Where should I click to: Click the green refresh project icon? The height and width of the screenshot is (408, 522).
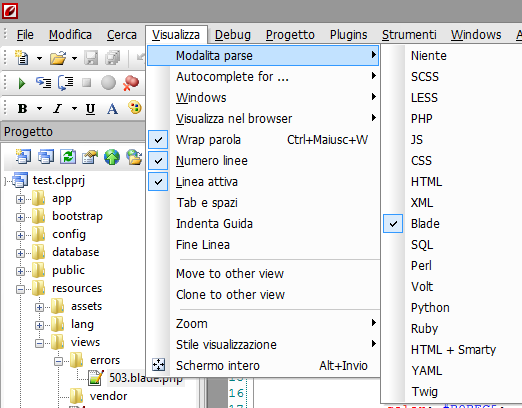68,157
